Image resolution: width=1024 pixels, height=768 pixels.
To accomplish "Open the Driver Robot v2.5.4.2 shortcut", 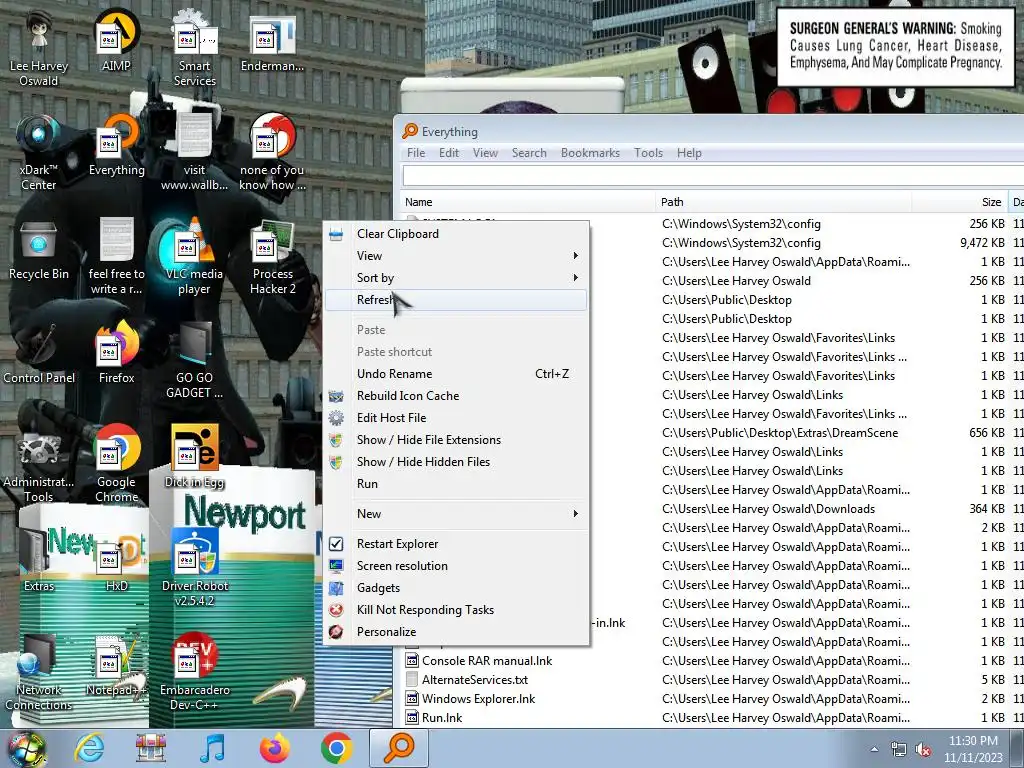I will [x=195, y=568].
